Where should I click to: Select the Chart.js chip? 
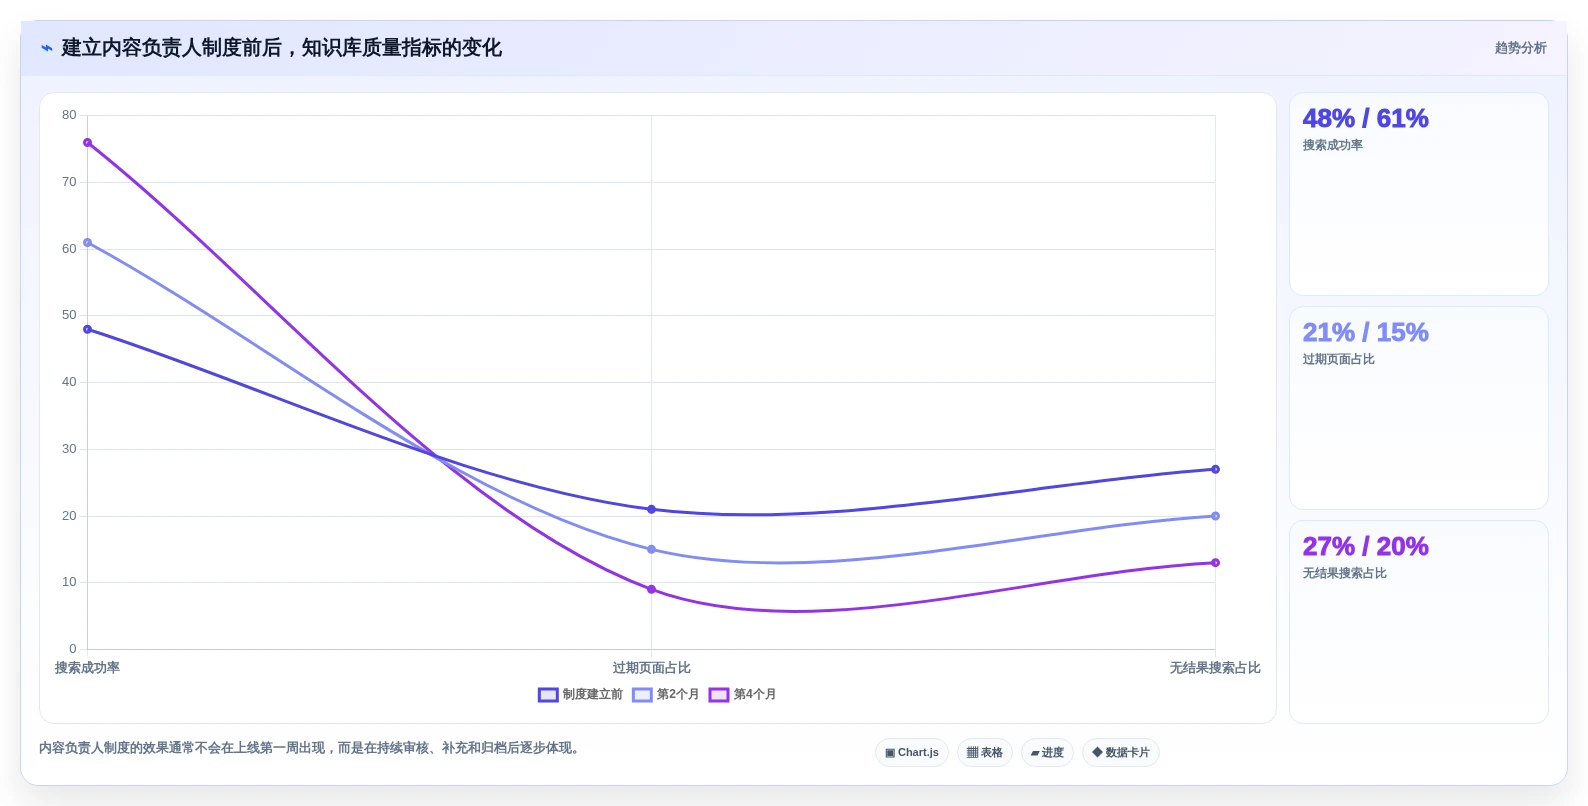tap(912, 752)
